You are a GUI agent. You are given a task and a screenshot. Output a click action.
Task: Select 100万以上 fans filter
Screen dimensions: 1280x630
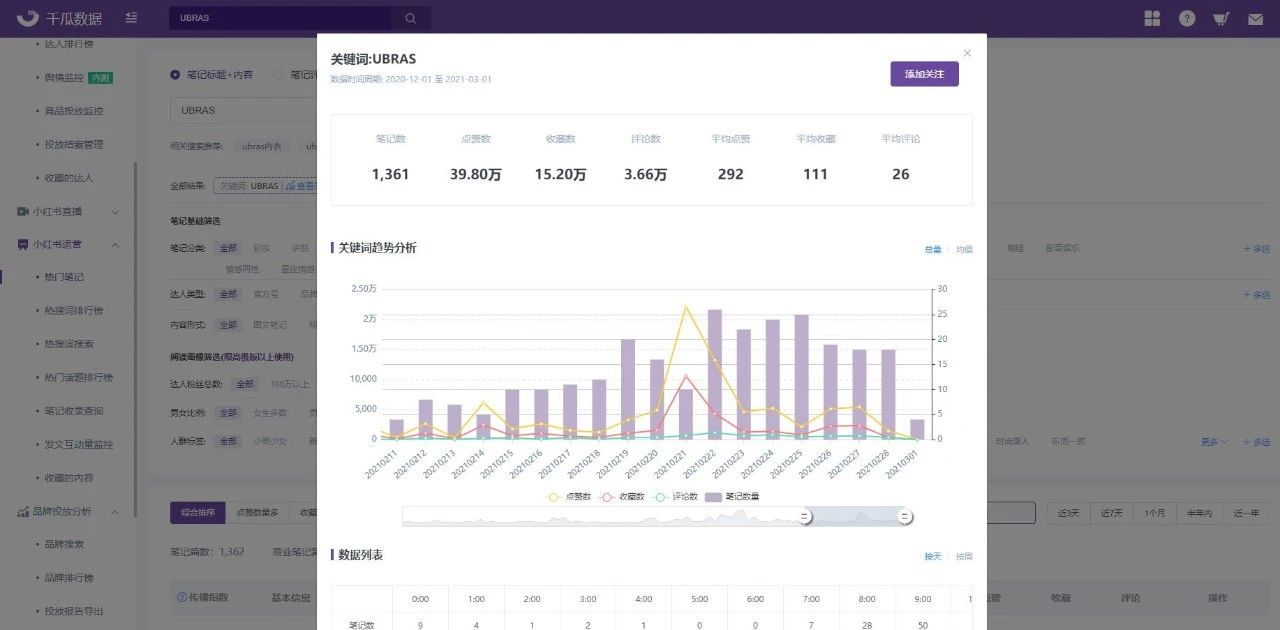(289, 383)
